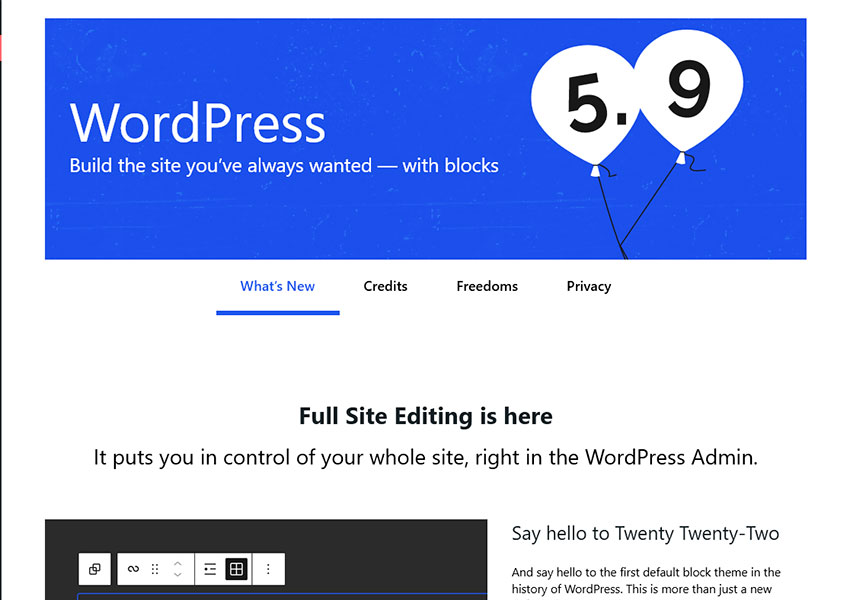Select the list view layout icon
This screenshot has height=600, width=850.
[x=210, y=569]
